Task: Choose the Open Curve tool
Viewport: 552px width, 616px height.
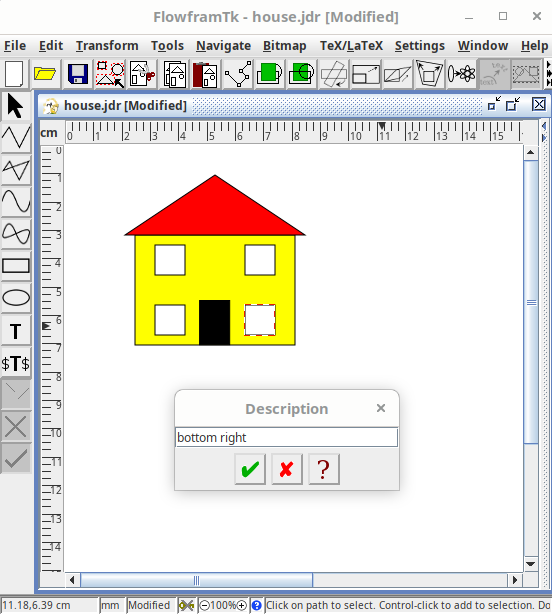Action: click(x=16, y=202)
